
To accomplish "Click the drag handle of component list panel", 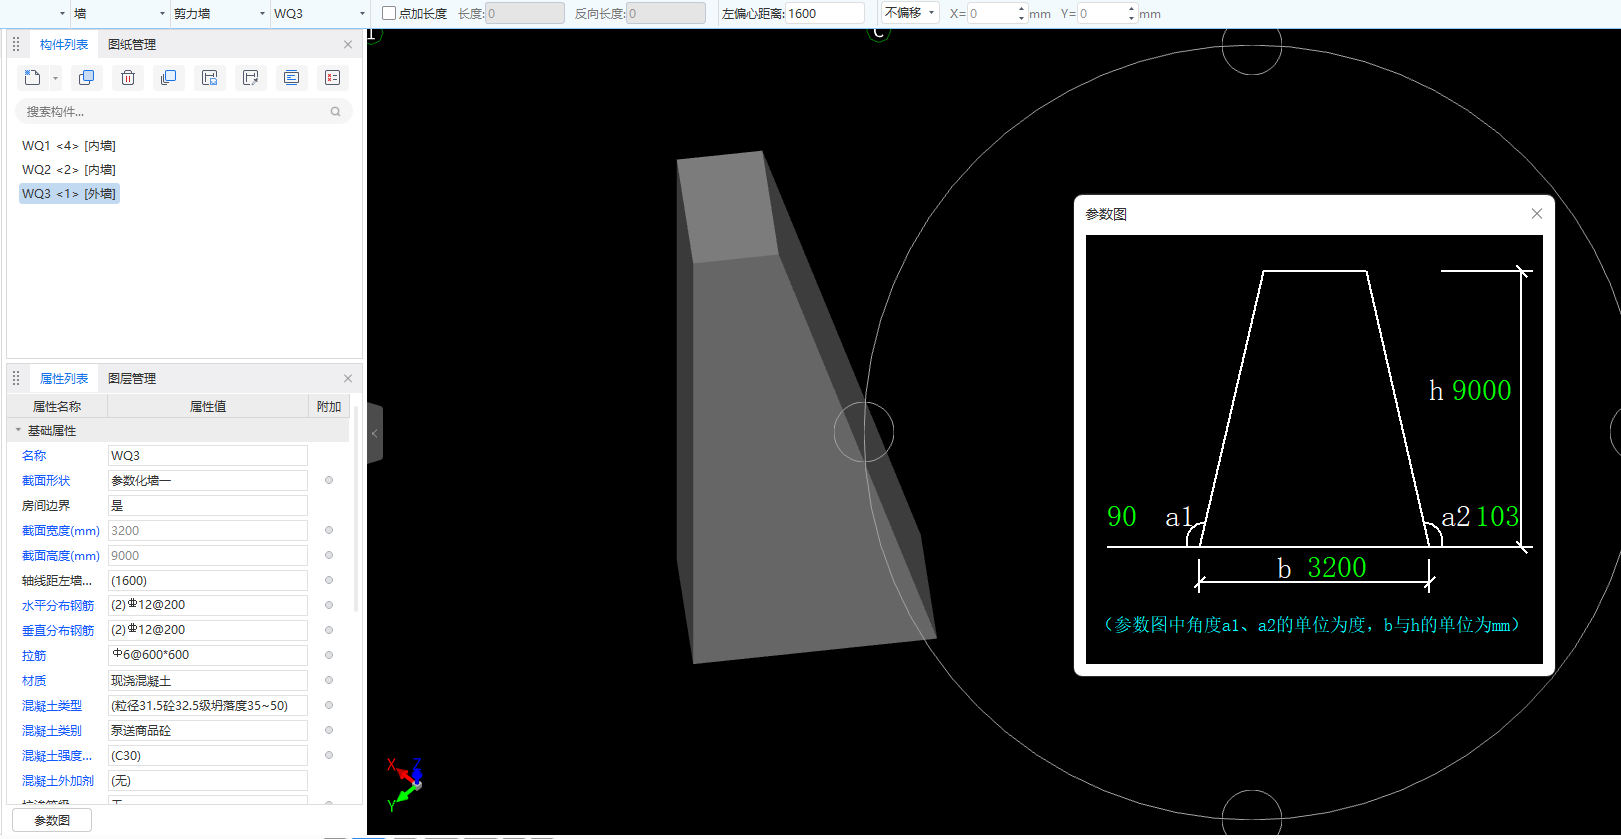I will [16, 44].
